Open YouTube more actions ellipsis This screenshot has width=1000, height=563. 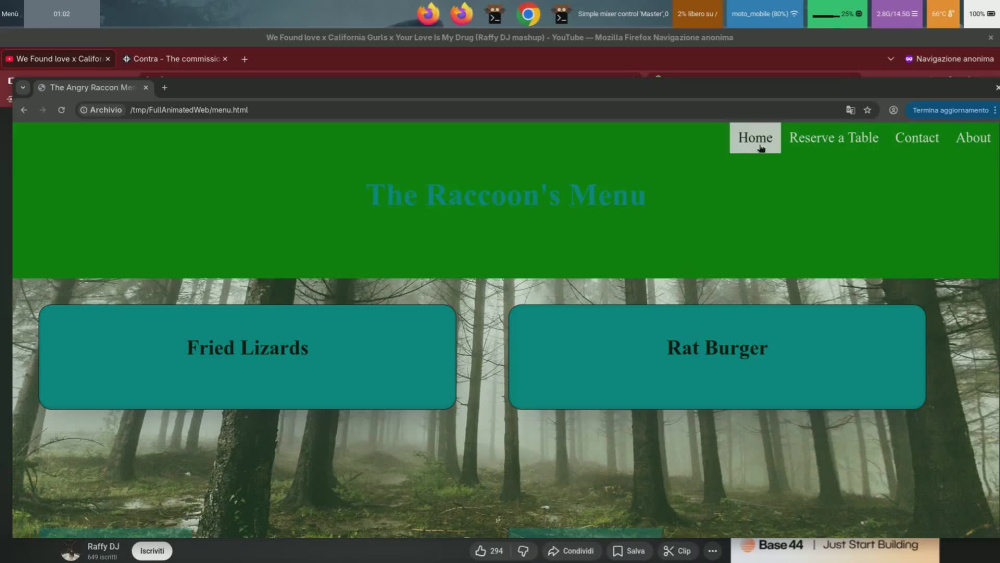click(712, 551)
